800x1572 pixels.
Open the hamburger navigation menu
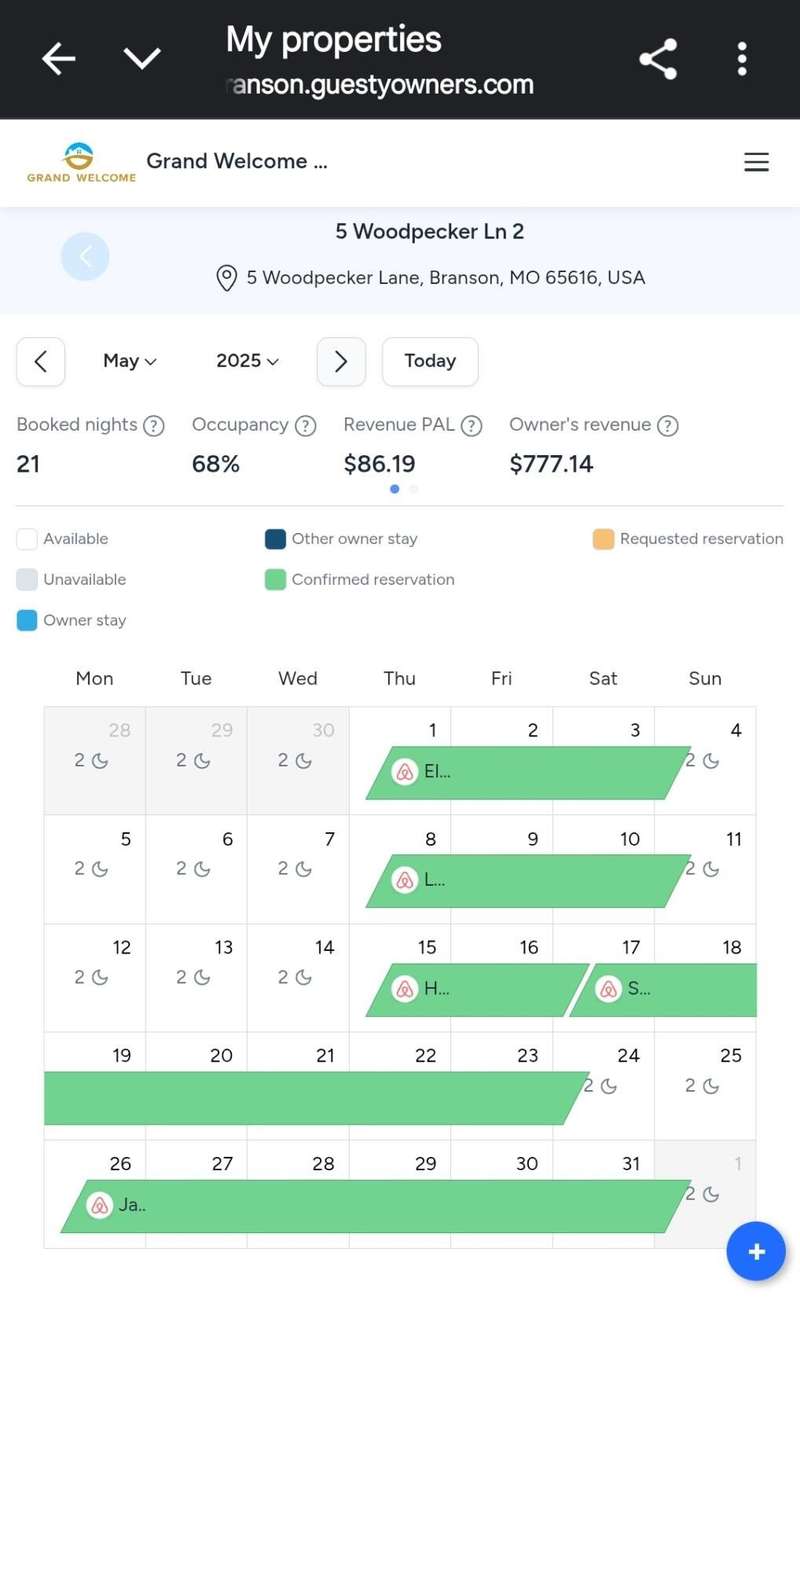pyautogui.click(x=756, y=162)
